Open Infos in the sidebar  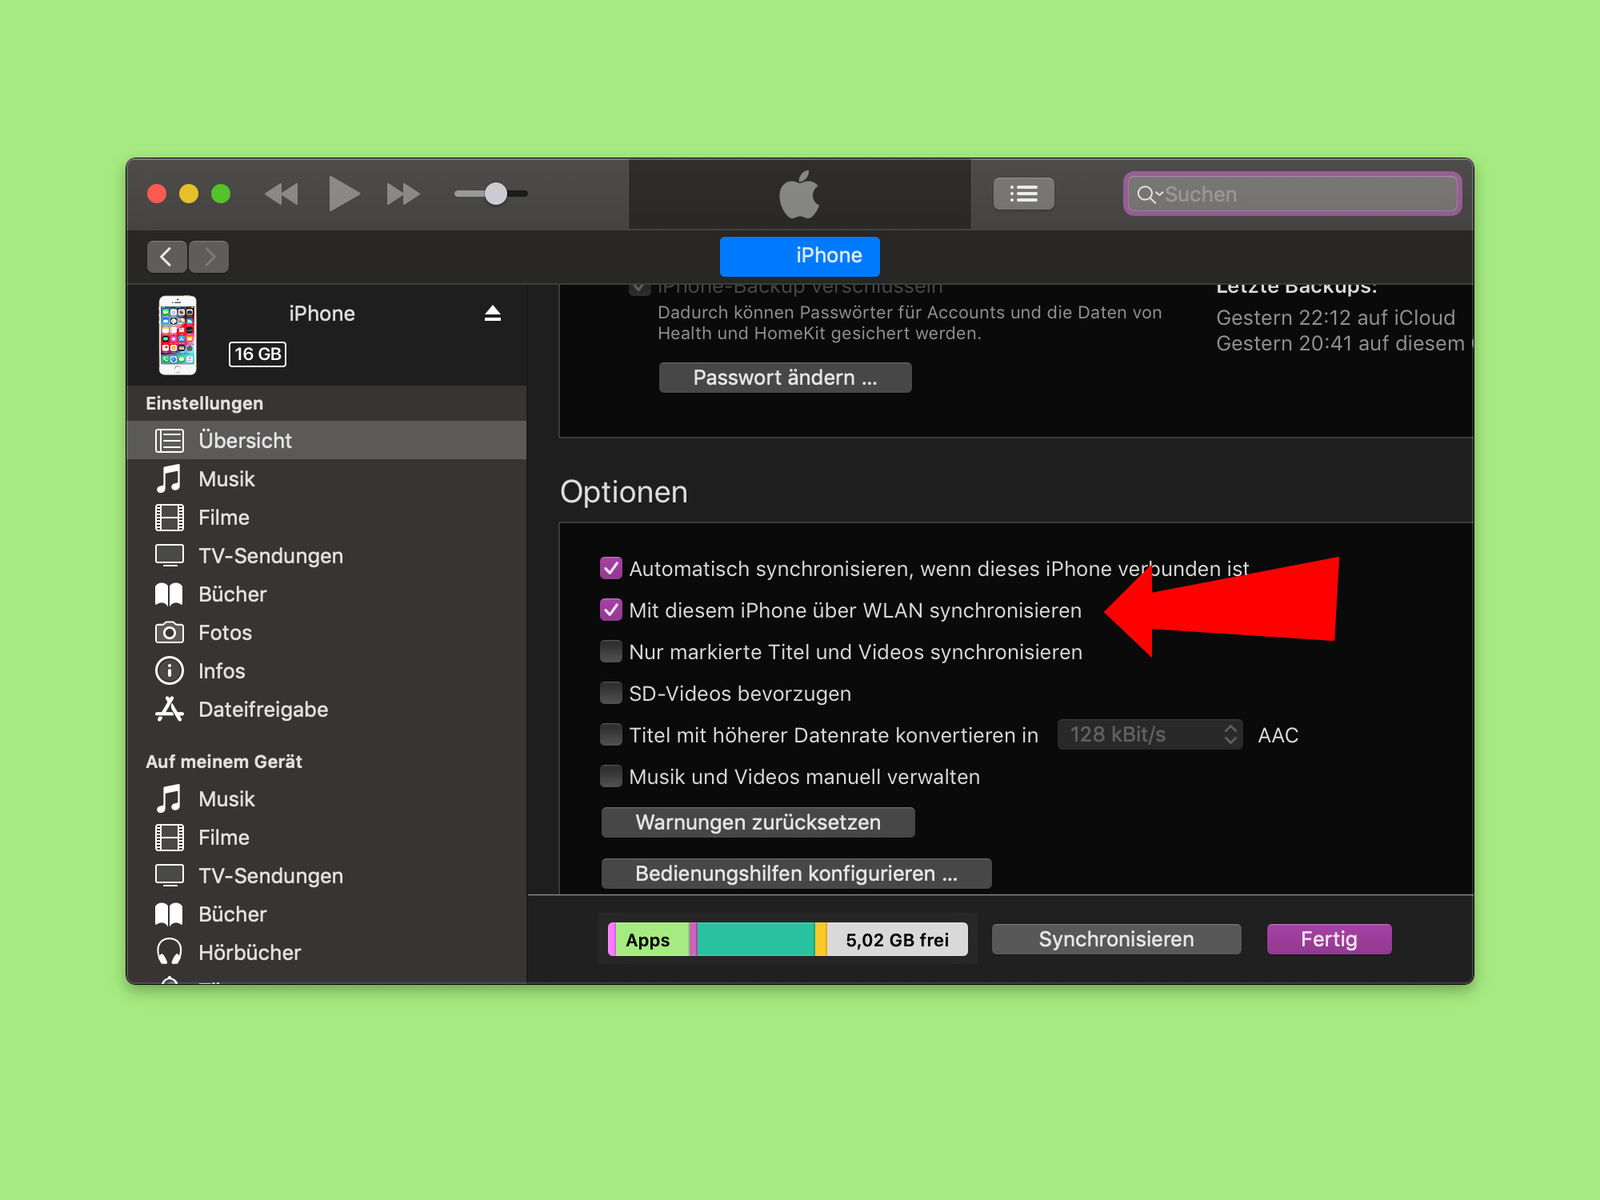click(x=326, y=671)
